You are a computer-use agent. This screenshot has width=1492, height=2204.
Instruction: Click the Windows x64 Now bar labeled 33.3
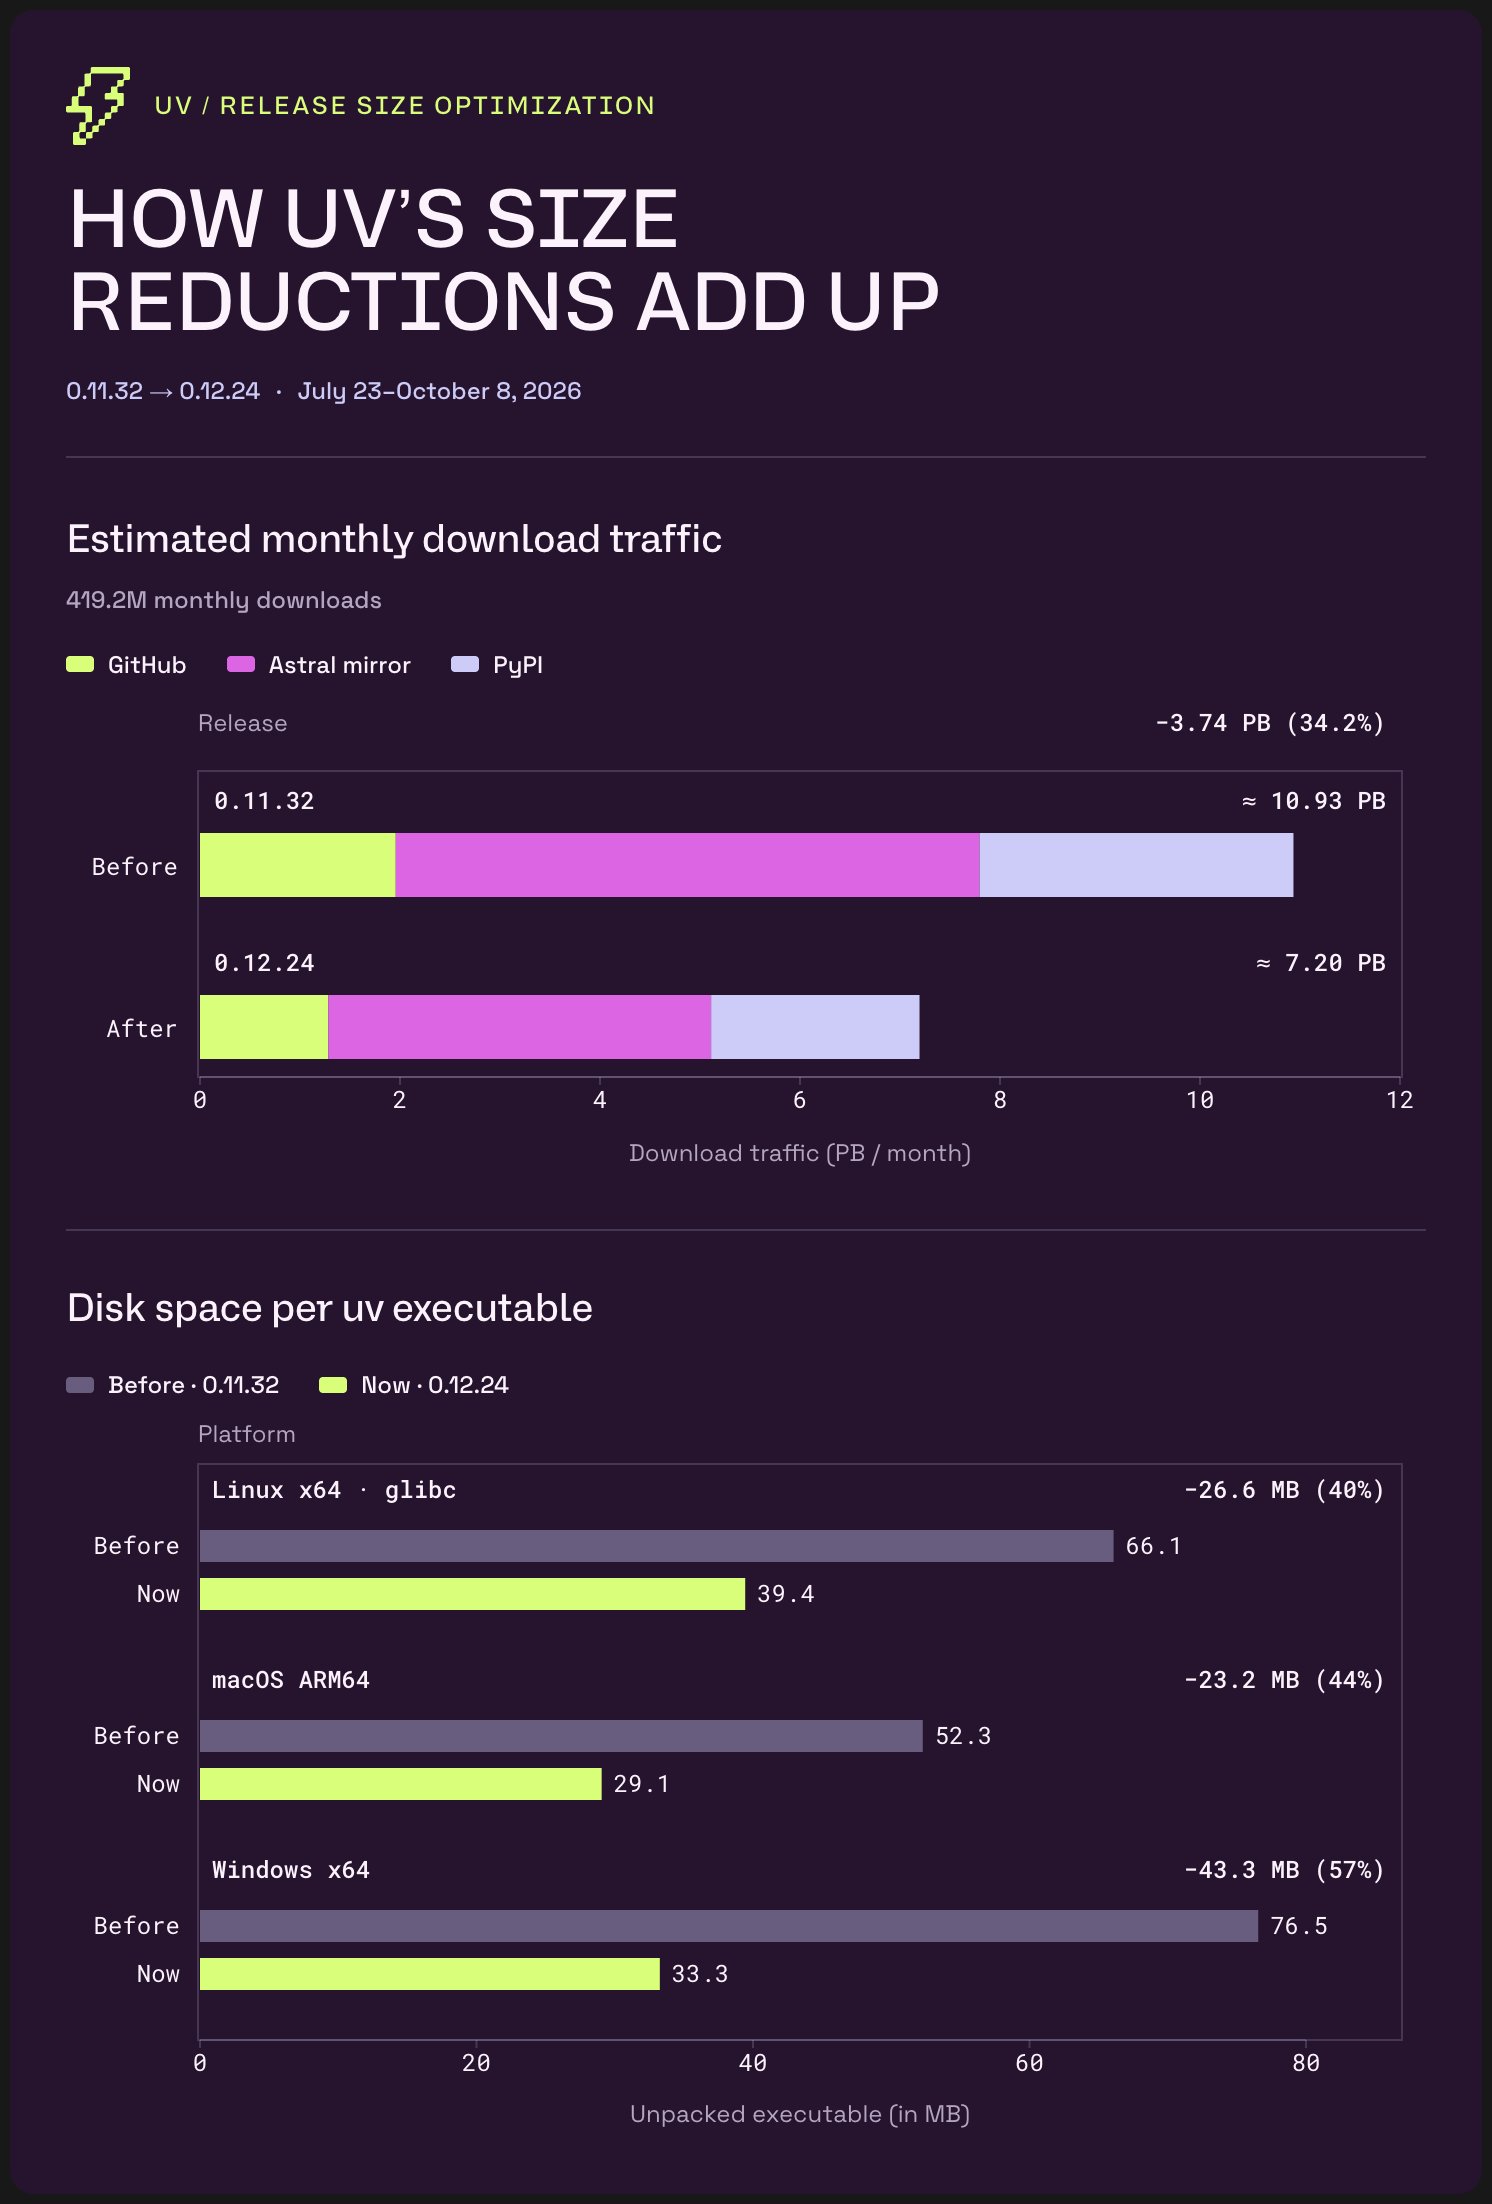(430, 1974)
